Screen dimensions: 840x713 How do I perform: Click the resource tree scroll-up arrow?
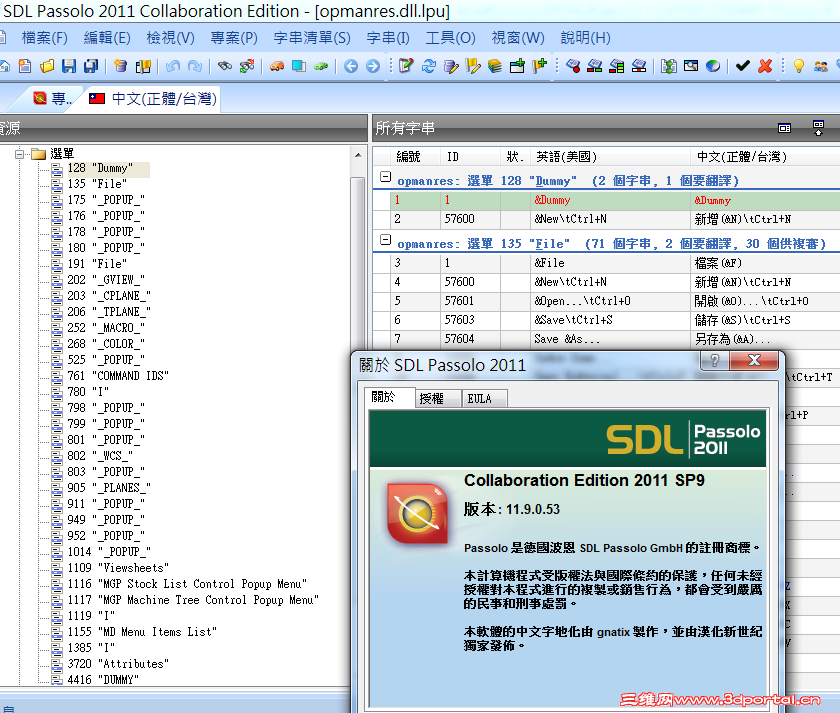(x=358, y=155)
